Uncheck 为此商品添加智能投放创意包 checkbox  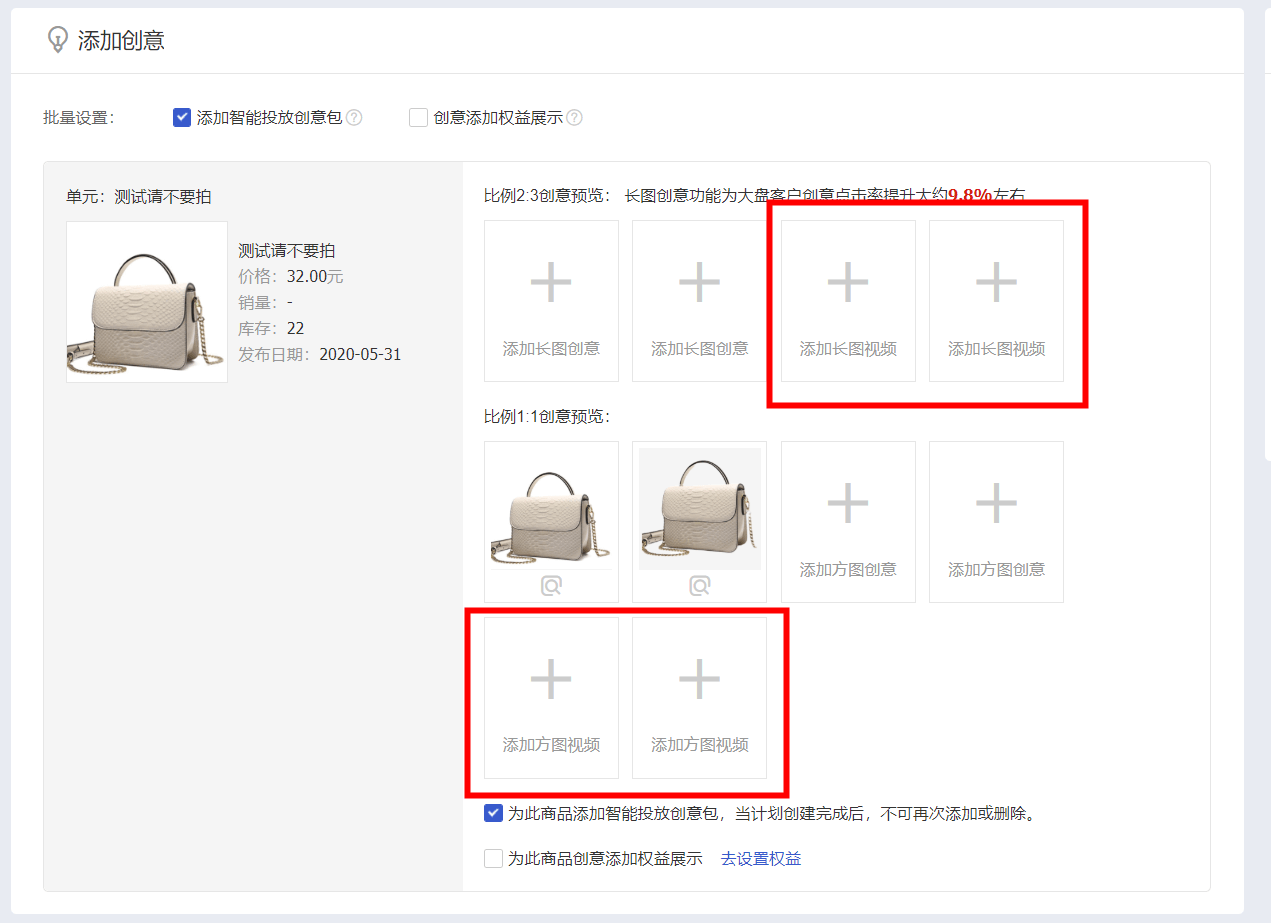pos(493,813)
